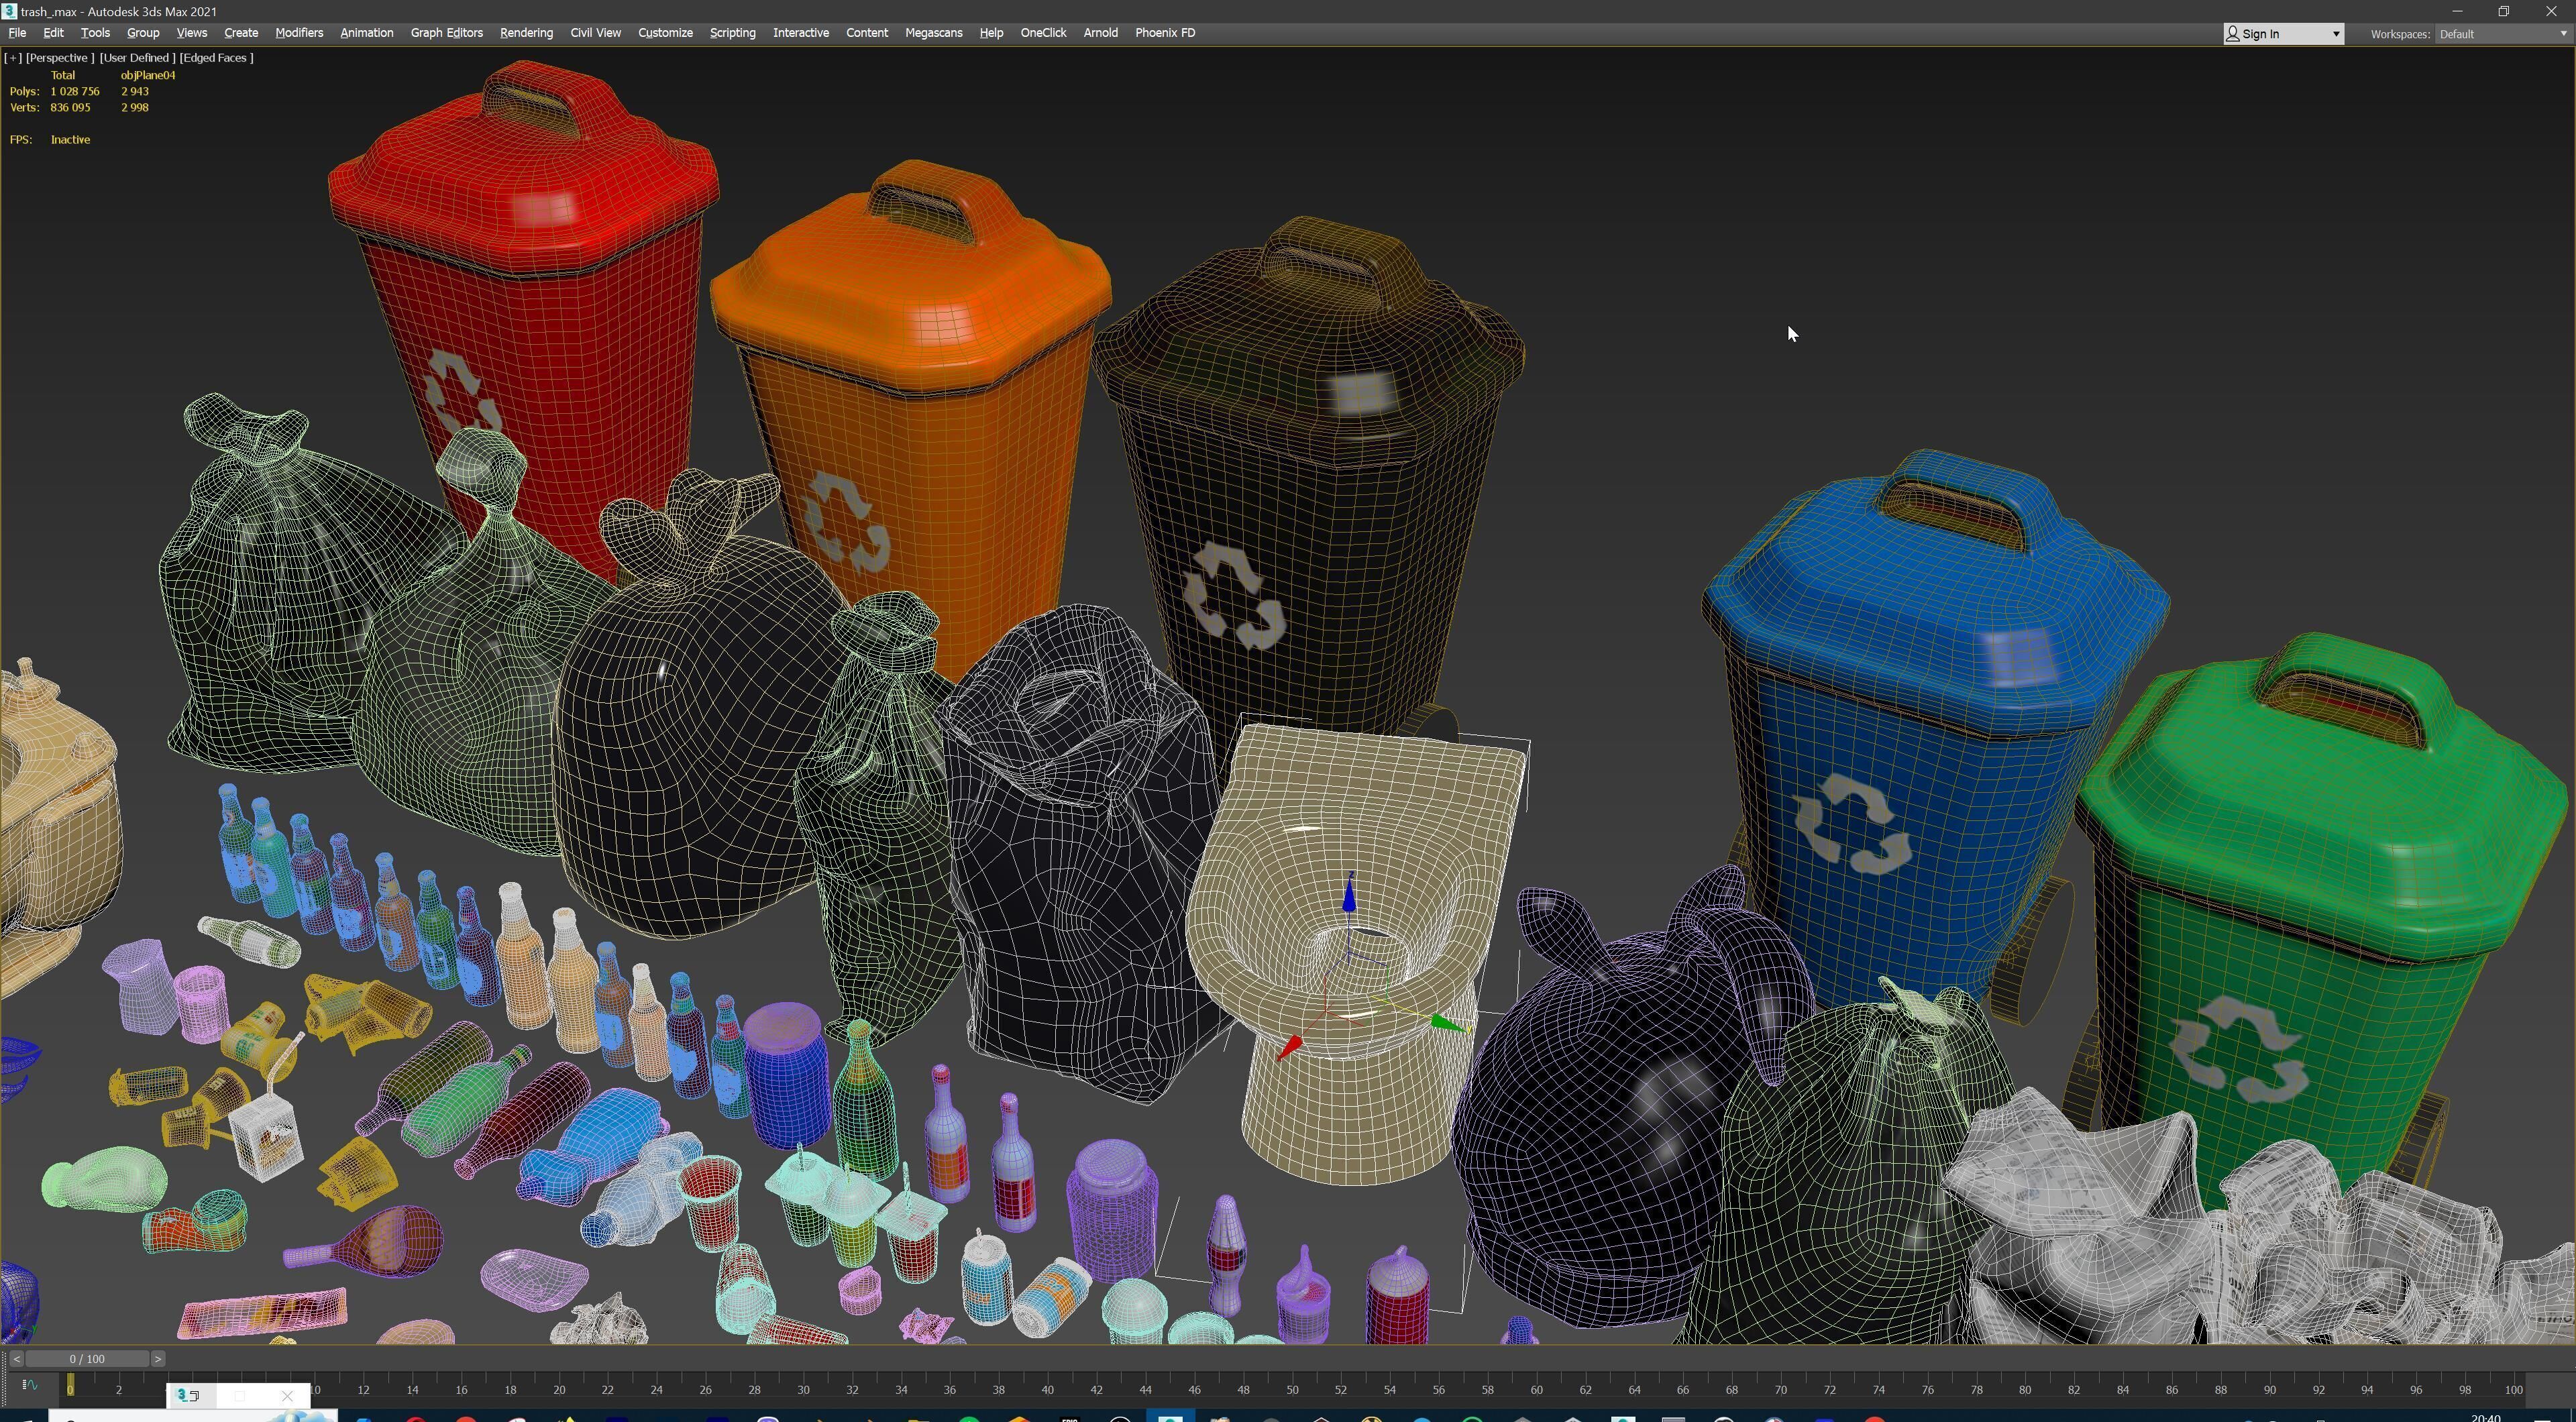Open the Civil View menu

(595, 33)
